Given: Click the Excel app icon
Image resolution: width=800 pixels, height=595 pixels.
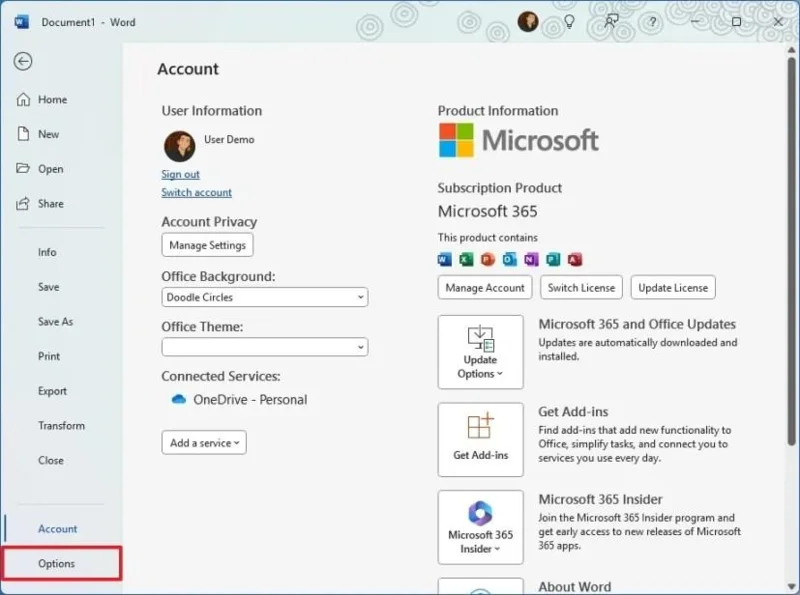Looking at the screenshot, I should 466,259.
